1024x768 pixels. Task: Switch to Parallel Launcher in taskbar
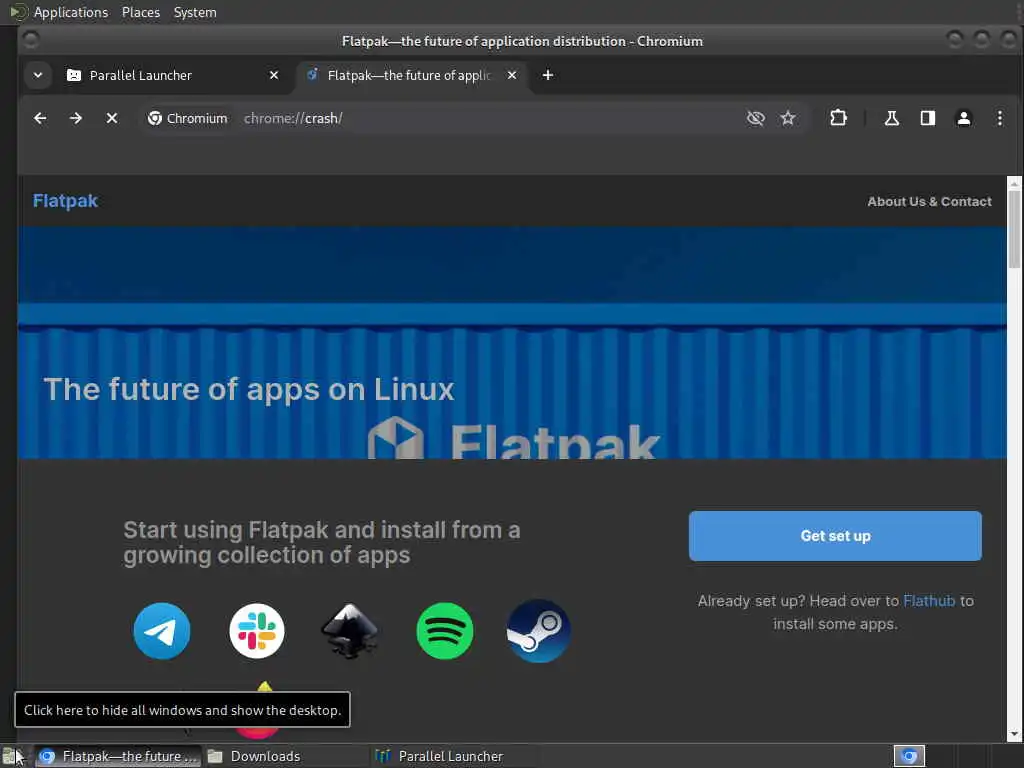pyautogui.click(x=454, y=756)
